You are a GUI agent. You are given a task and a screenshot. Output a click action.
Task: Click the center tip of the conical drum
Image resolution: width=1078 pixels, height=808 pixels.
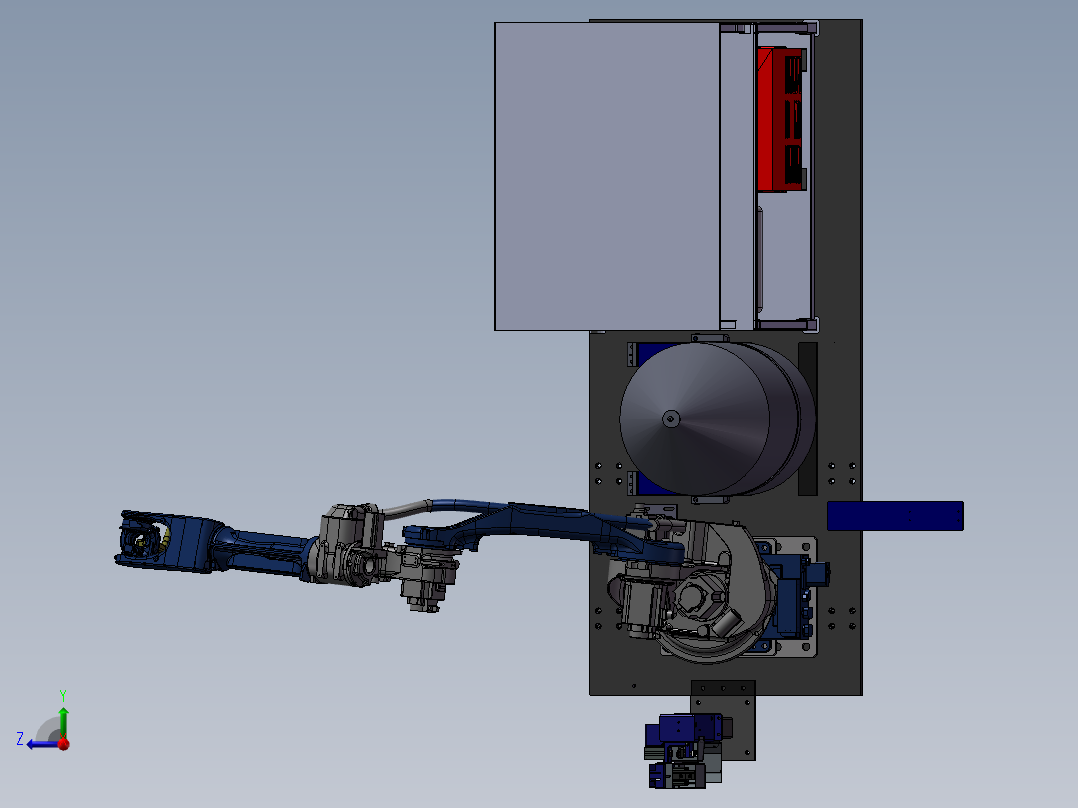[x=670, y=419]
